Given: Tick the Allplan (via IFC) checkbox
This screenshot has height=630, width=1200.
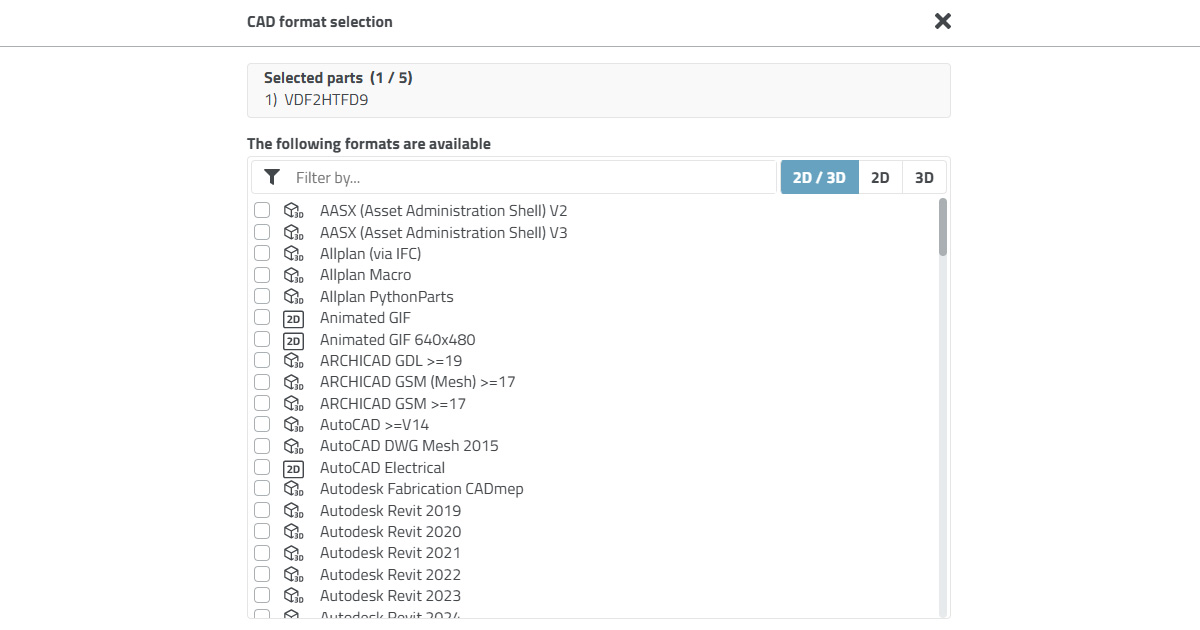Looking at the screenshot, I should pyautogui.click(x=262, y=254).
